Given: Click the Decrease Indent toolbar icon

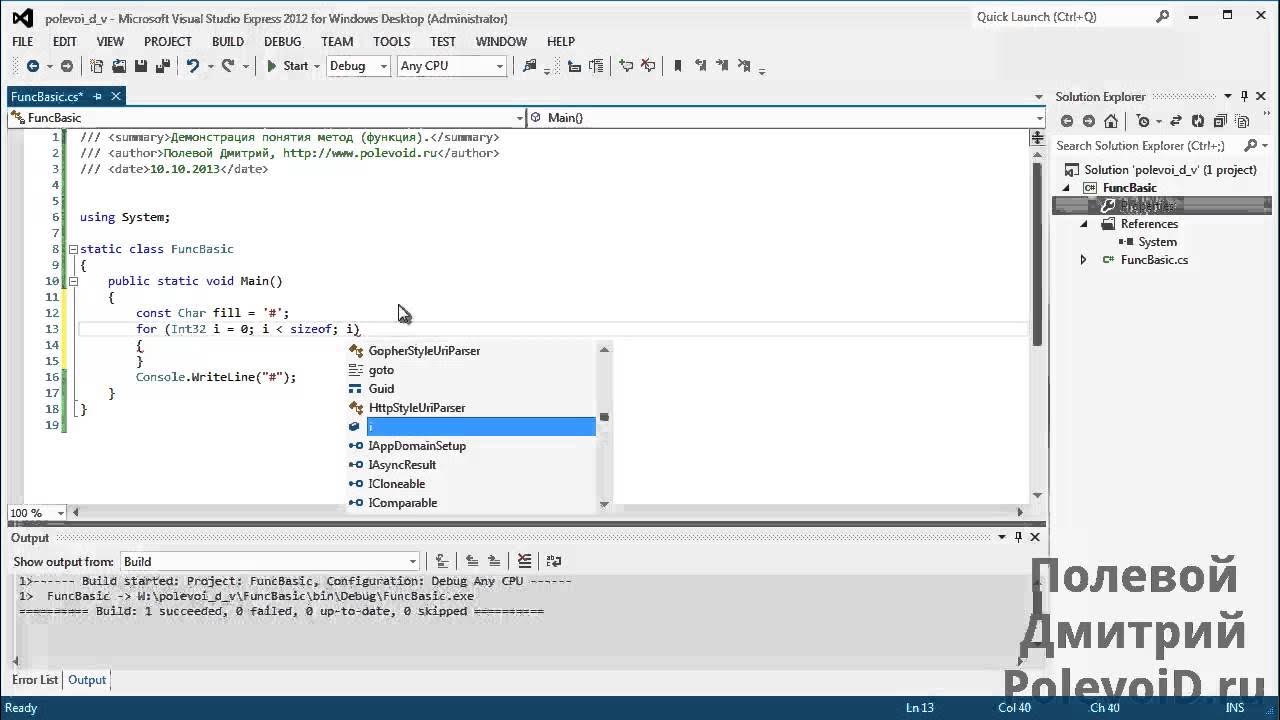Looking at the screenshot, I should 575,66.
